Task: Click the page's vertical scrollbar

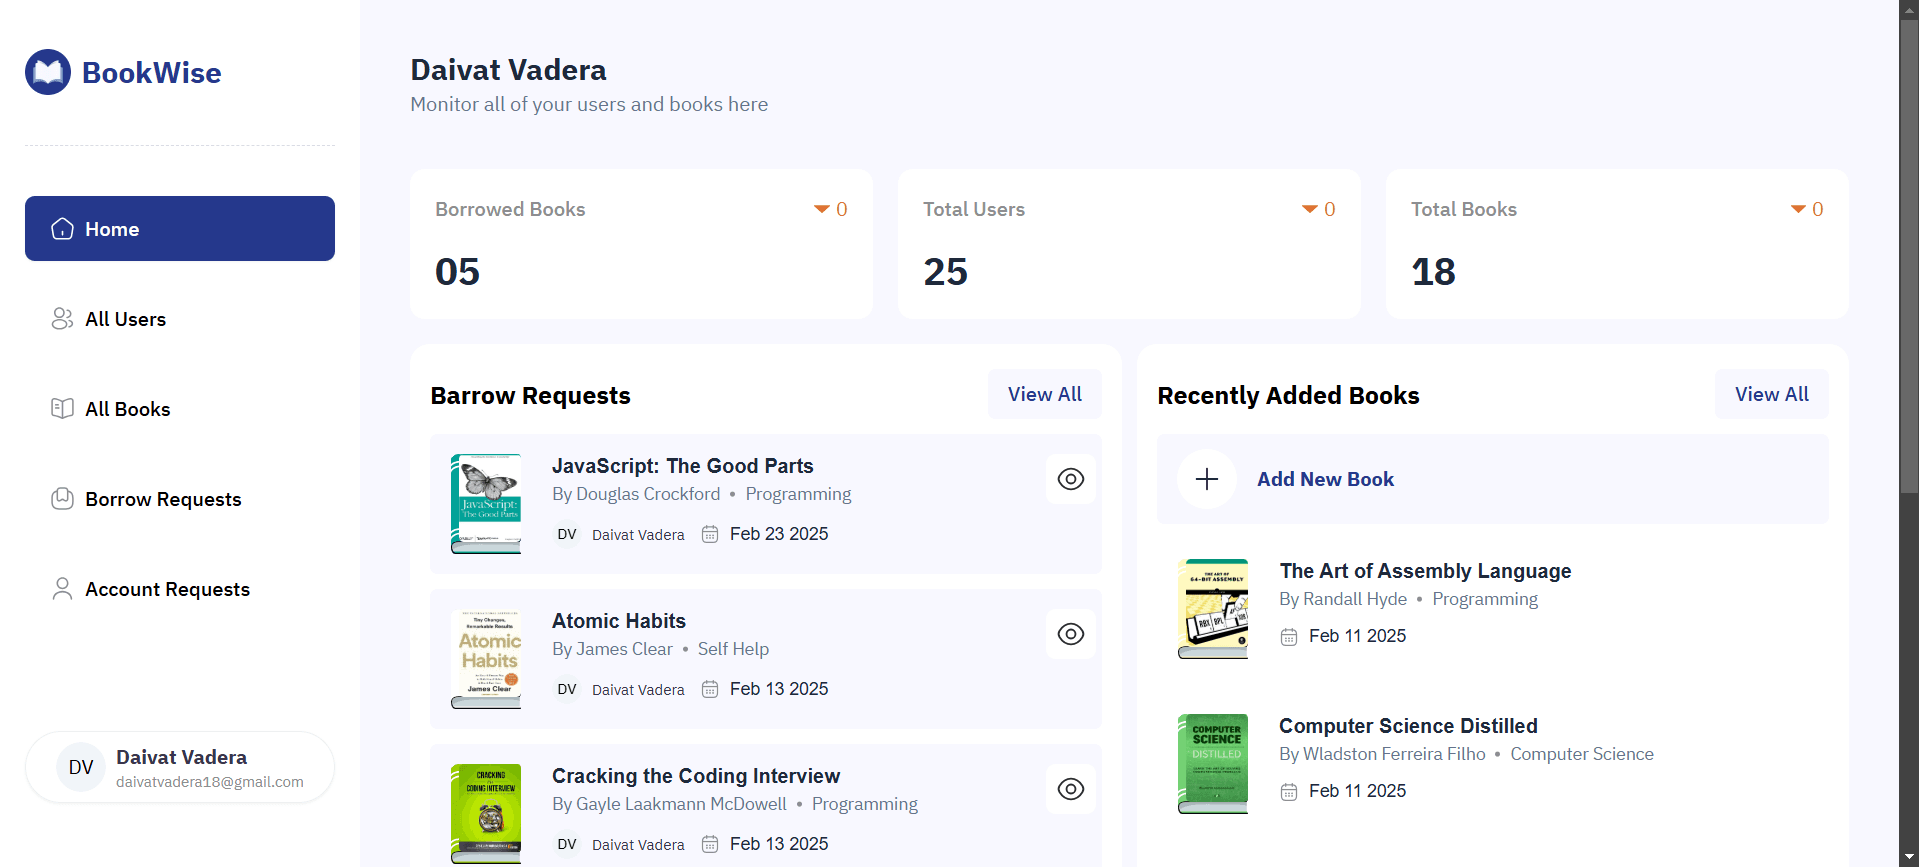Action: [1909, 250]
